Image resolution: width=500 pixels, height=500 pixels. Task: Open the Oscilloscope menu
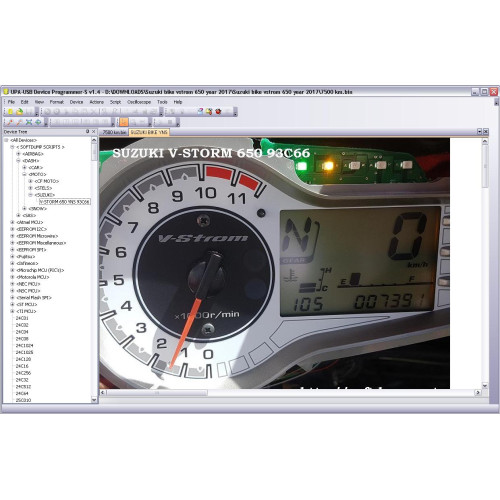[139, 102]
